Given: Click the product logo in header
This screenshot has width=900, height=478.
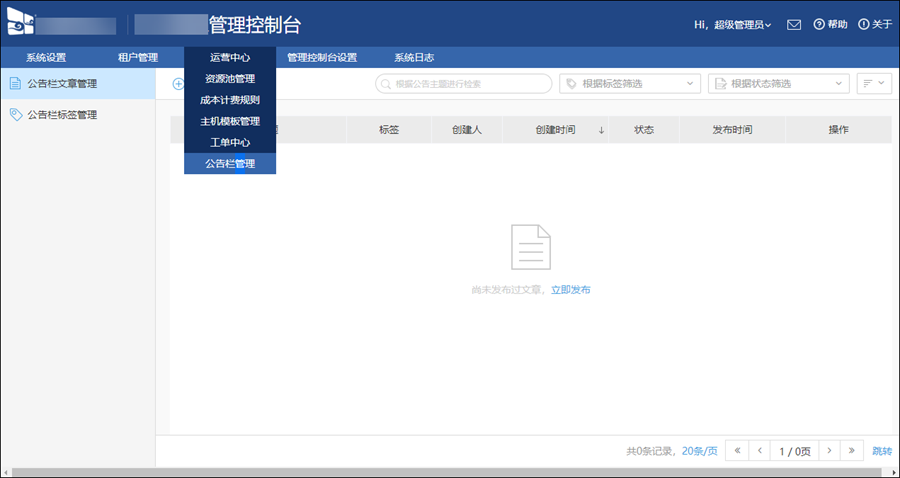Looking at the screenshot, I should 21,22.
